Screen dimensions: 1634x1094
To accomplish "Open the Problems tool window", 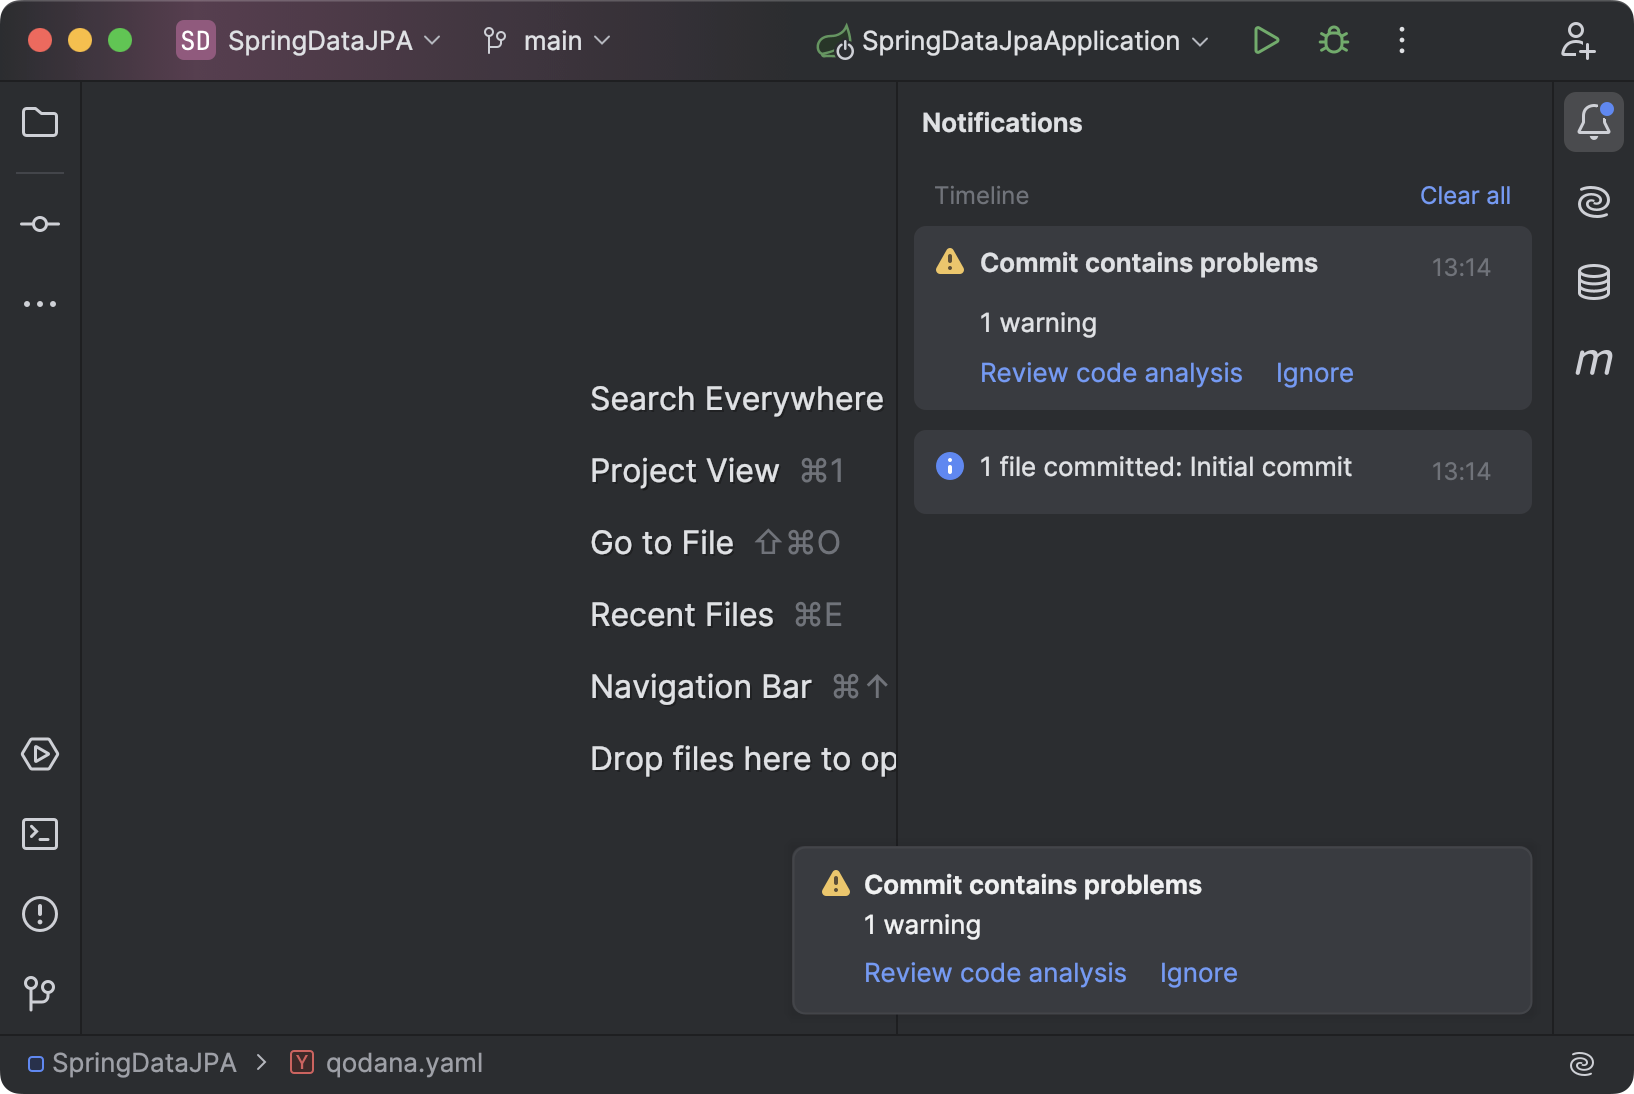I will tap(39, 914).
